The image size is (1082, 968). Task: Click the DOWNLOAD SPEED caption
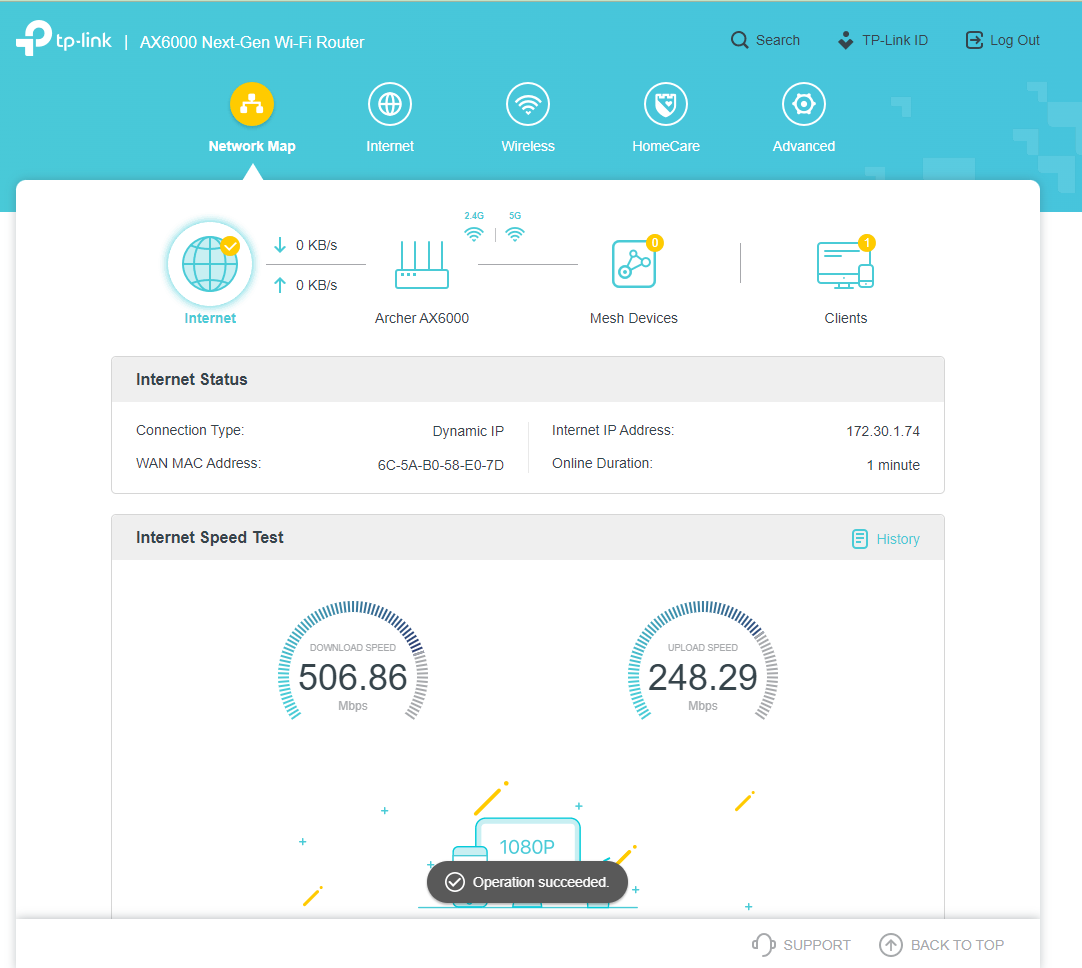point(353,647)
